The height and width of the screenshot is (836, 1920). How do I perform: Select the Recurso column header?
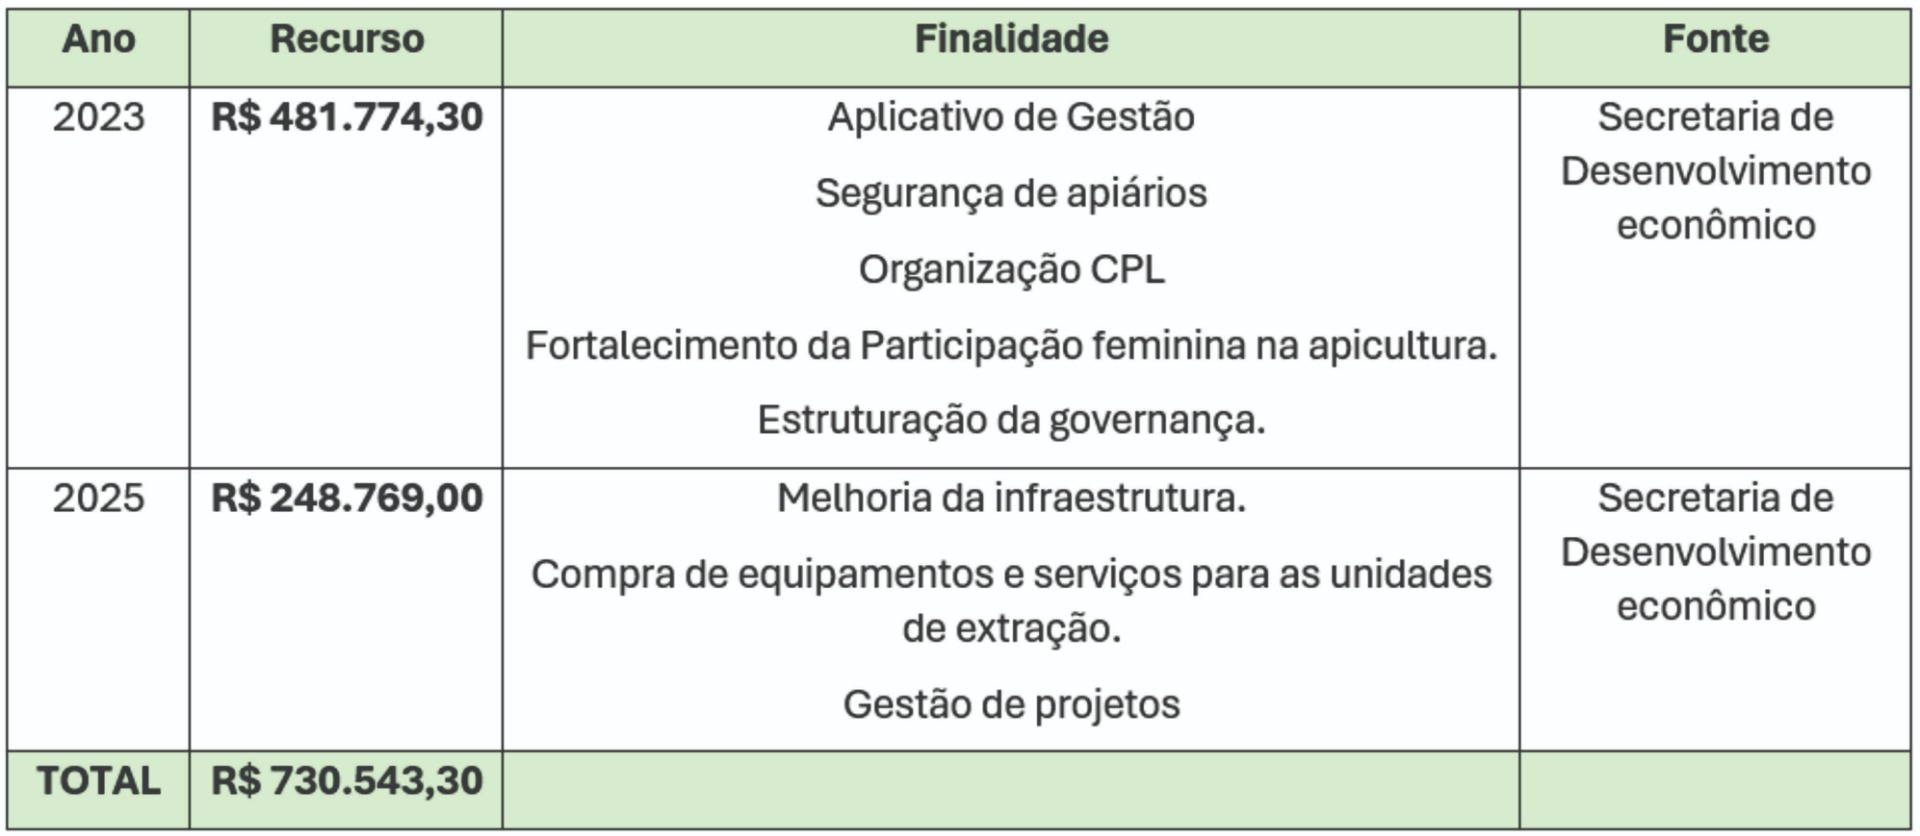coord(346,40)
